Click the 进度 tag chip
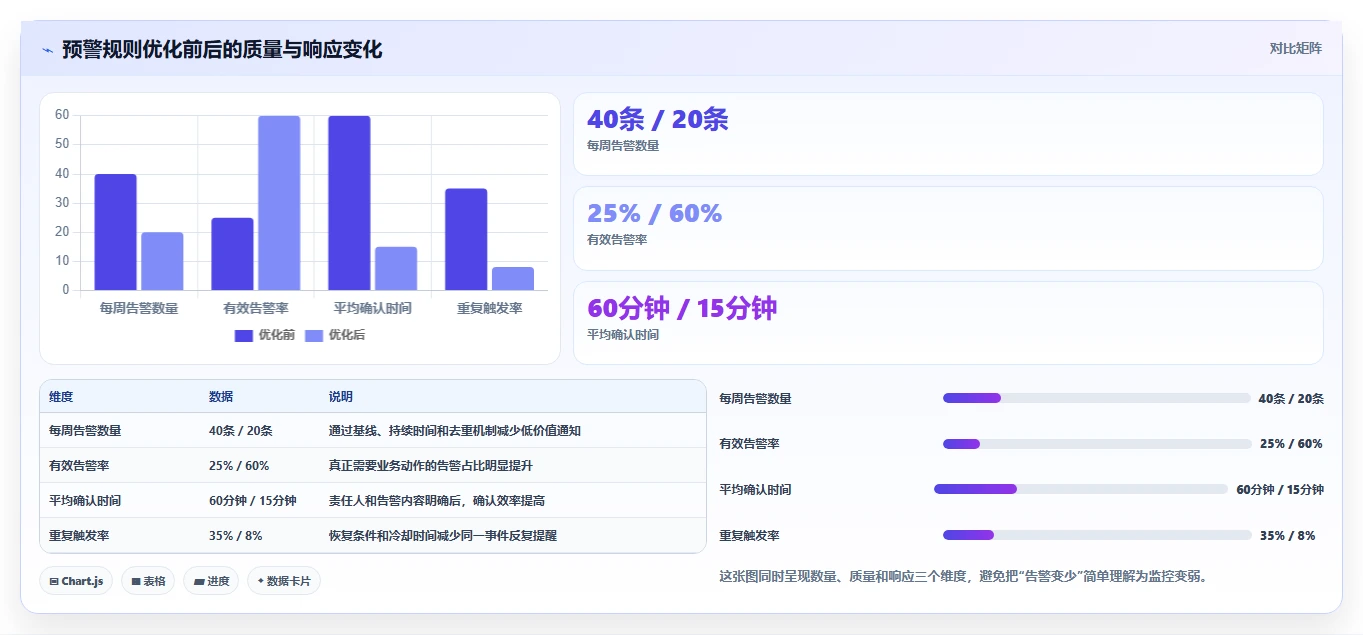 click(x=211, y=581)
